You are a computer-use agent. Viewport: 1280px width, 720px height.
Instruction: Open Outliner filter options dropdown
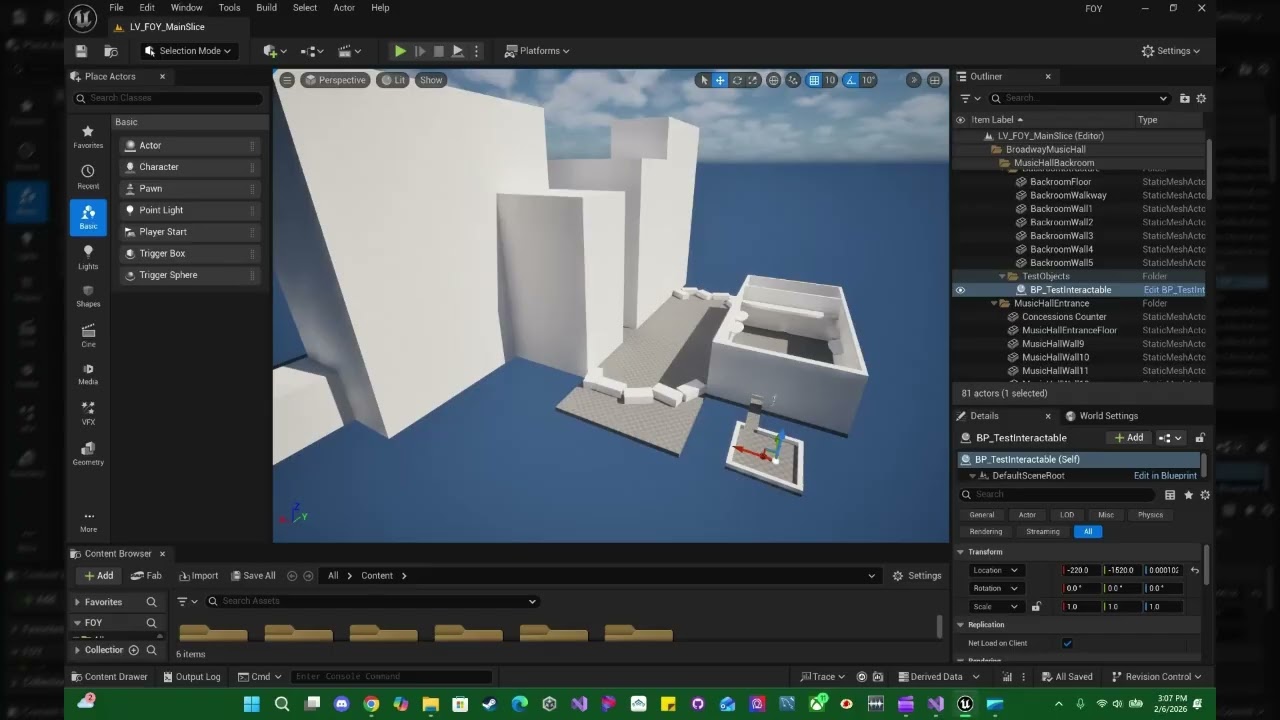click(x=969, y=98)
